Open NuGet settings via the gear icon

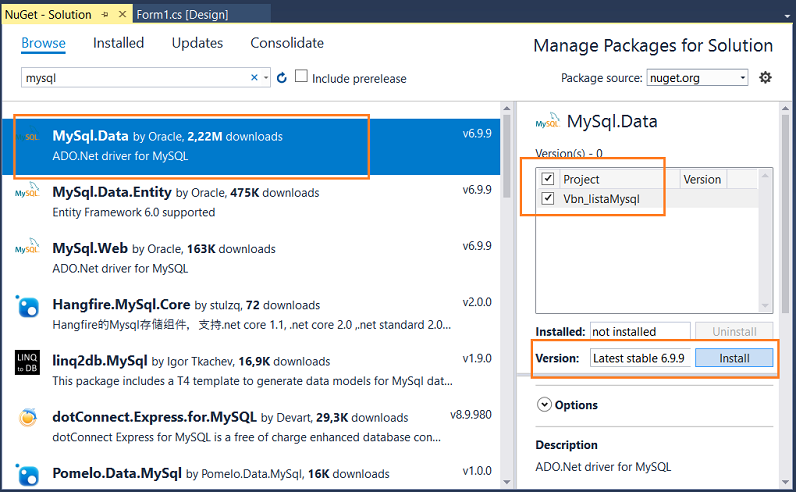point(765,77)
